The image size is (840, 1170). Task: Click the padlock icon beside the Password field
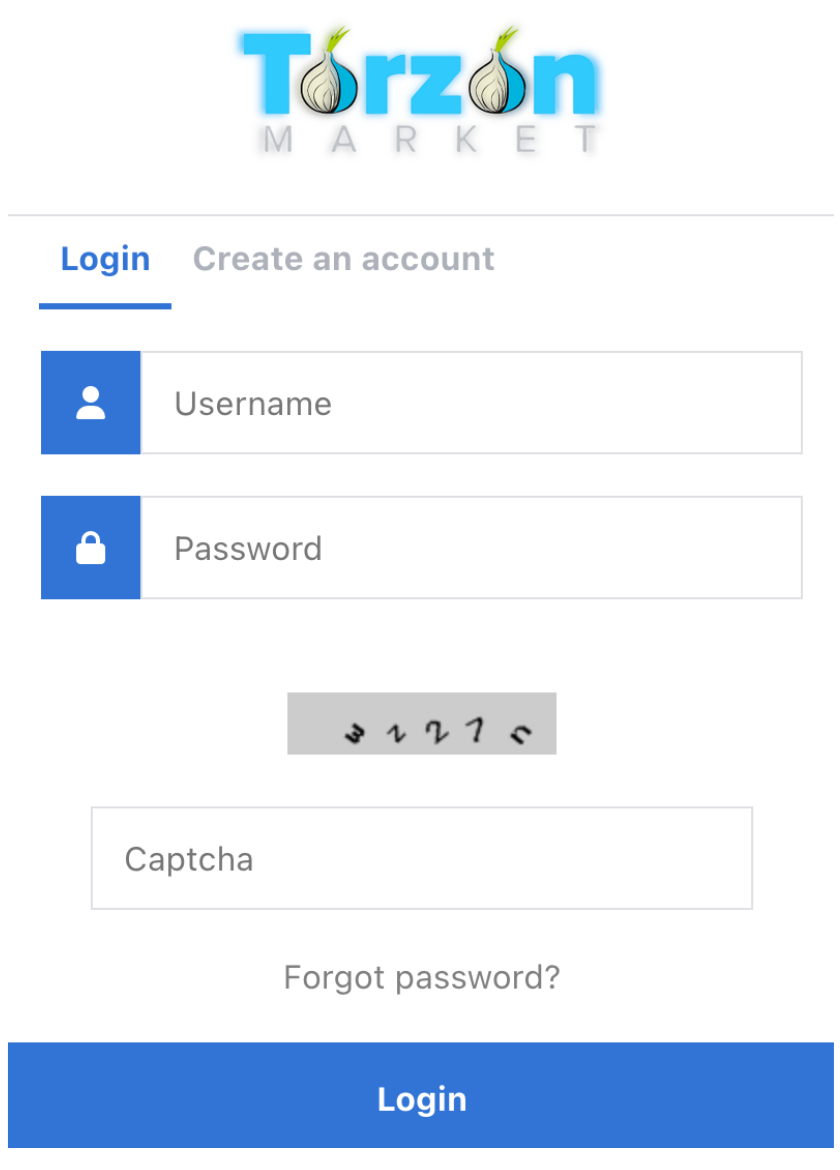[90, 547]
